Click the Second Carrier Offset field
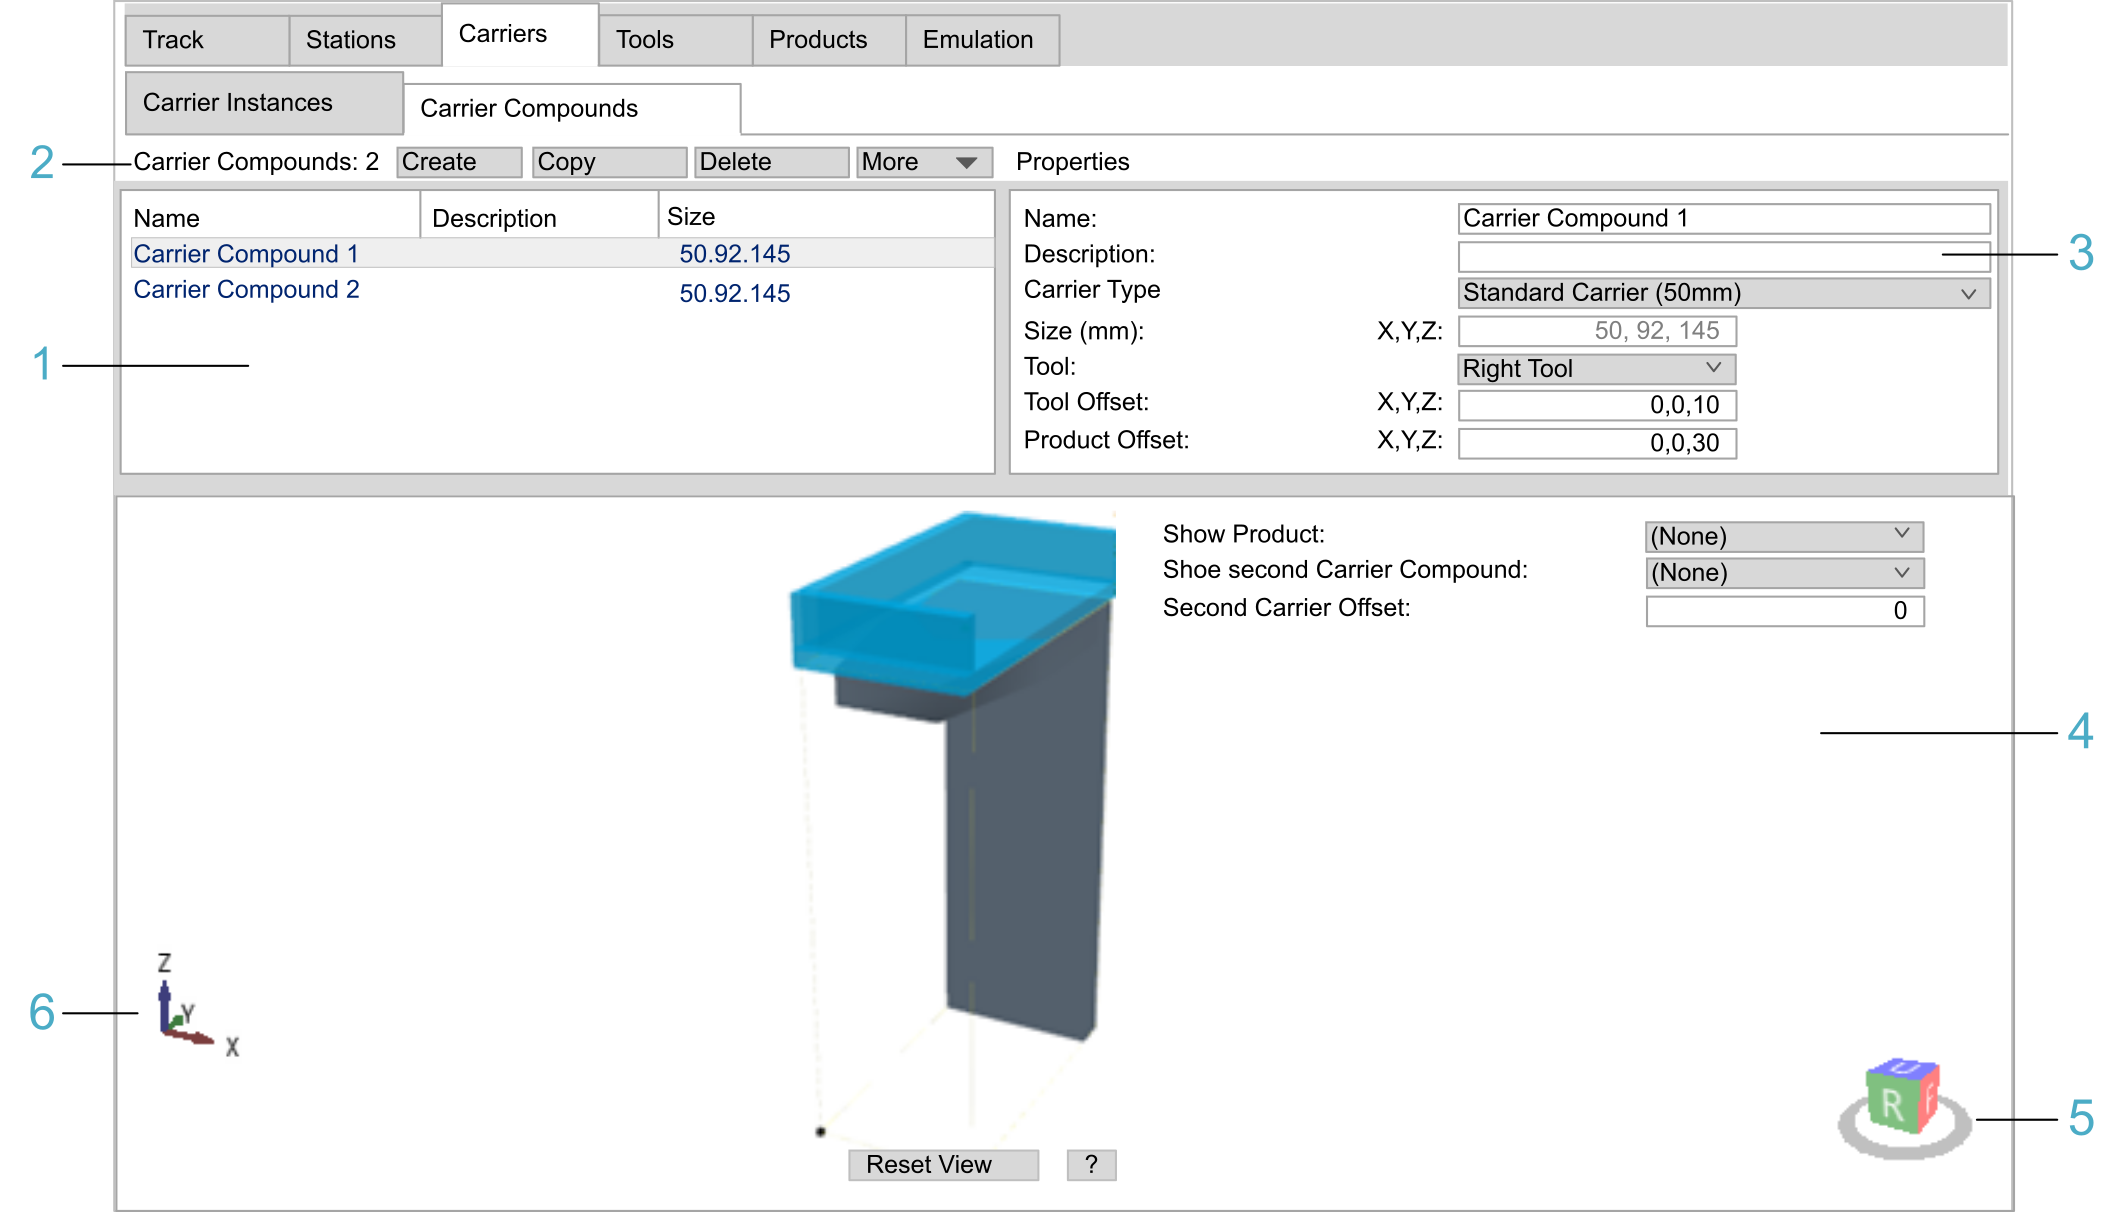2124x1212 pixels. coord(1783,611)
